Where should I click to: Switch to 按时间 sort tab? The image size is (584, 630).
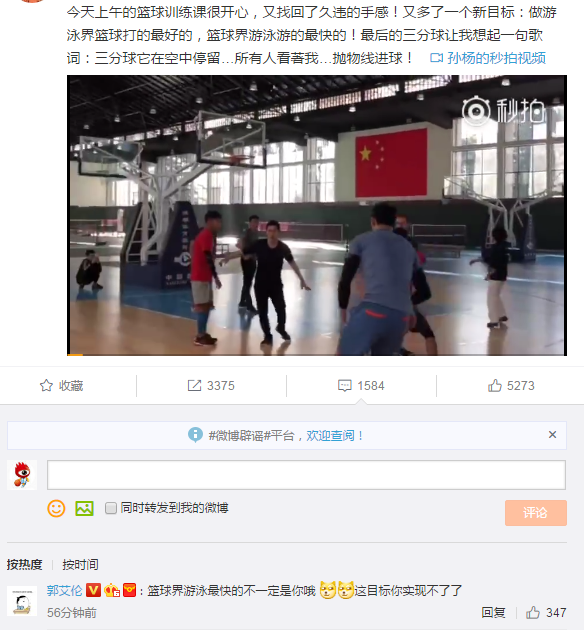click(80, 565)
